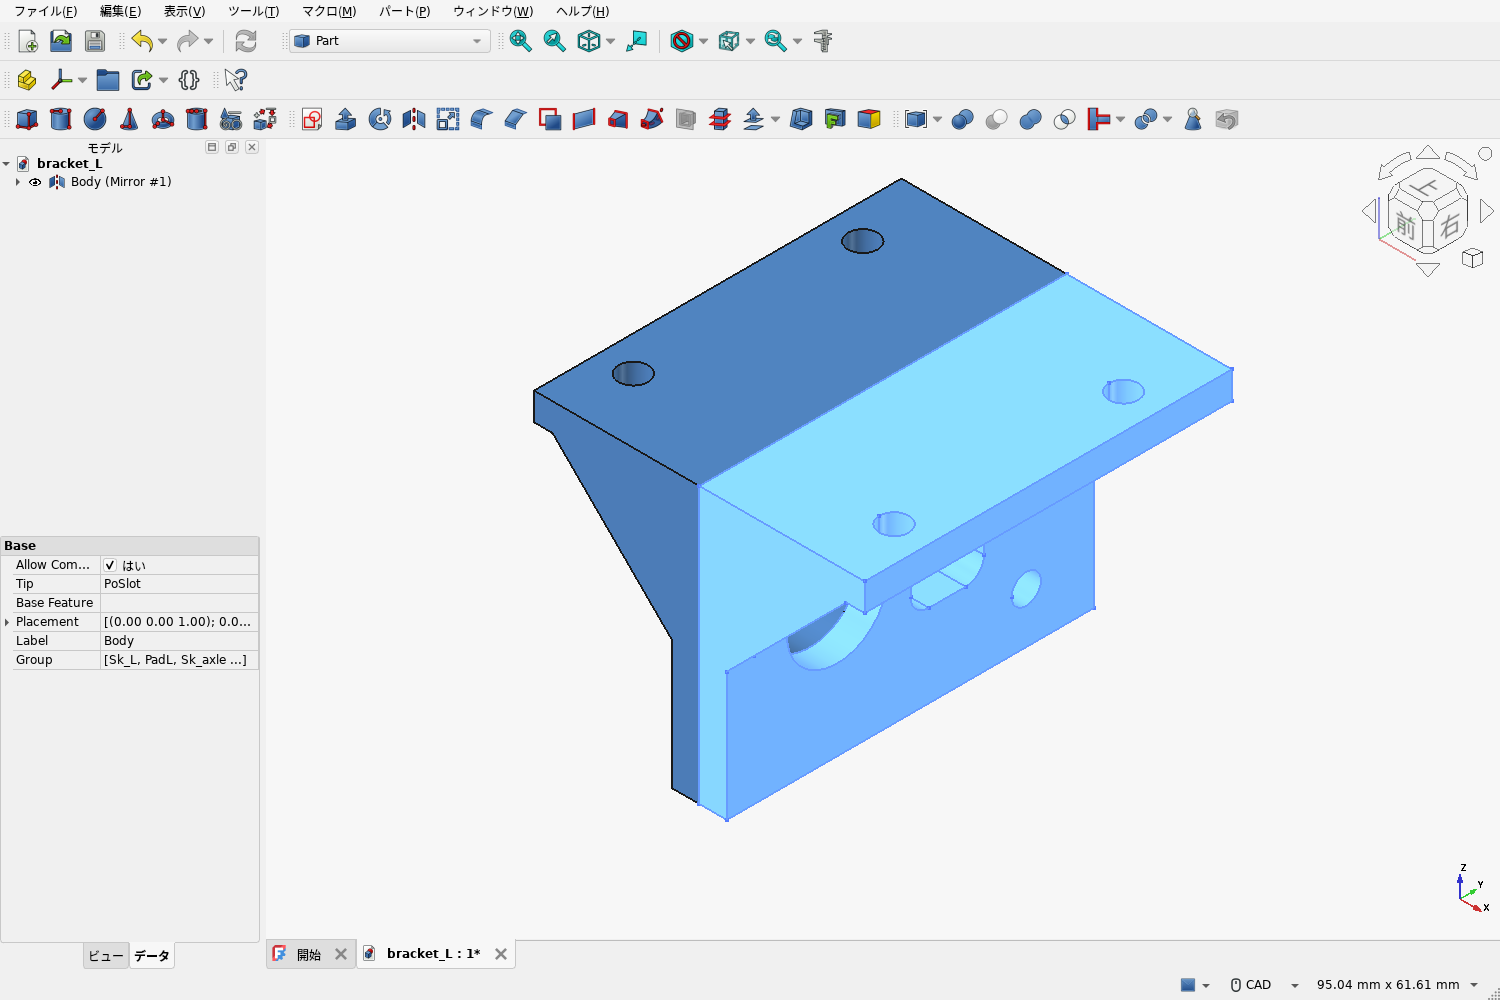Select the Section cross-sections tool
Image resolution: width=1500 pixels, height=1000 pixels.
(x=720, y=120)
